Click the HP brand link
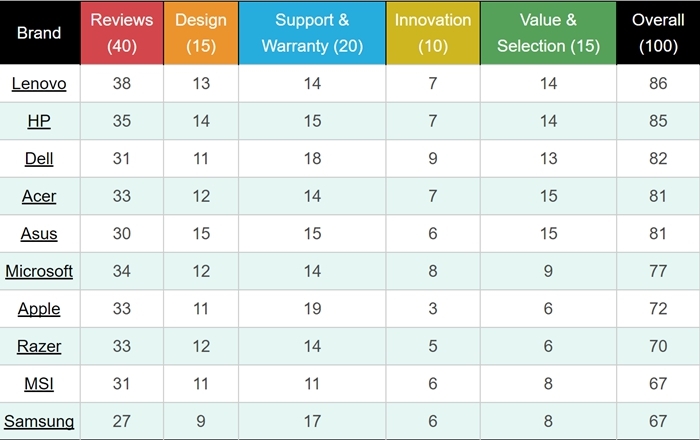 click(39, 121)
